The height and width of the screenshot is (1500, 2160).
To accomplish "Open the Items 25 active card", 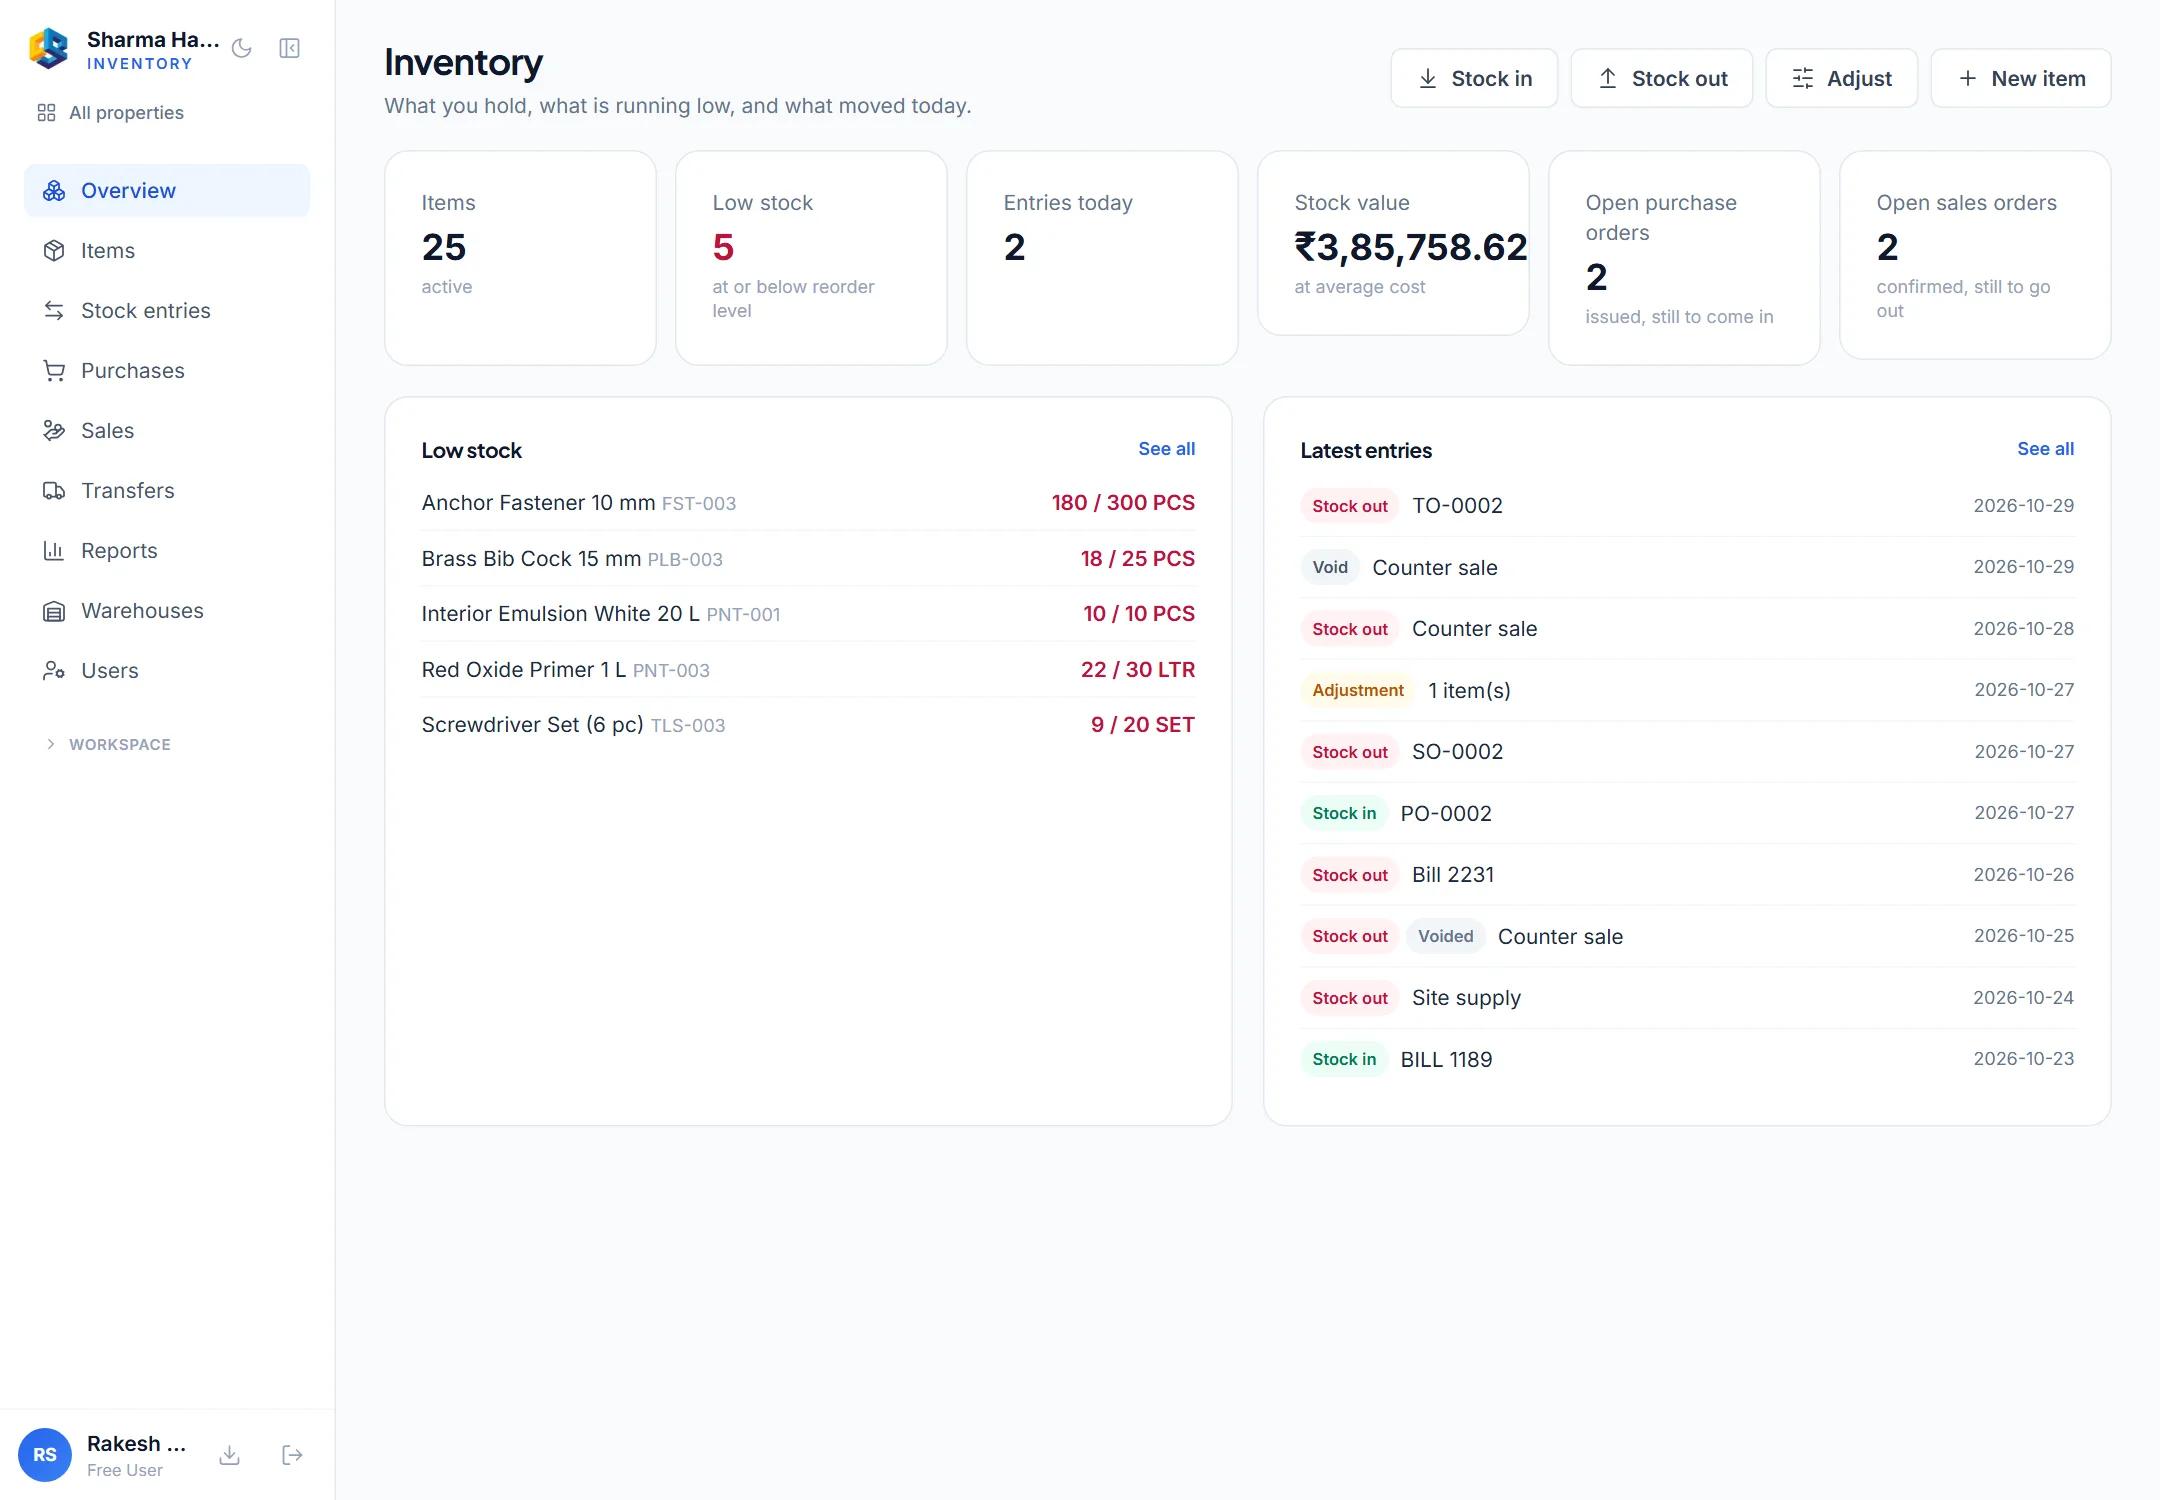I will [x=520, y=258].
